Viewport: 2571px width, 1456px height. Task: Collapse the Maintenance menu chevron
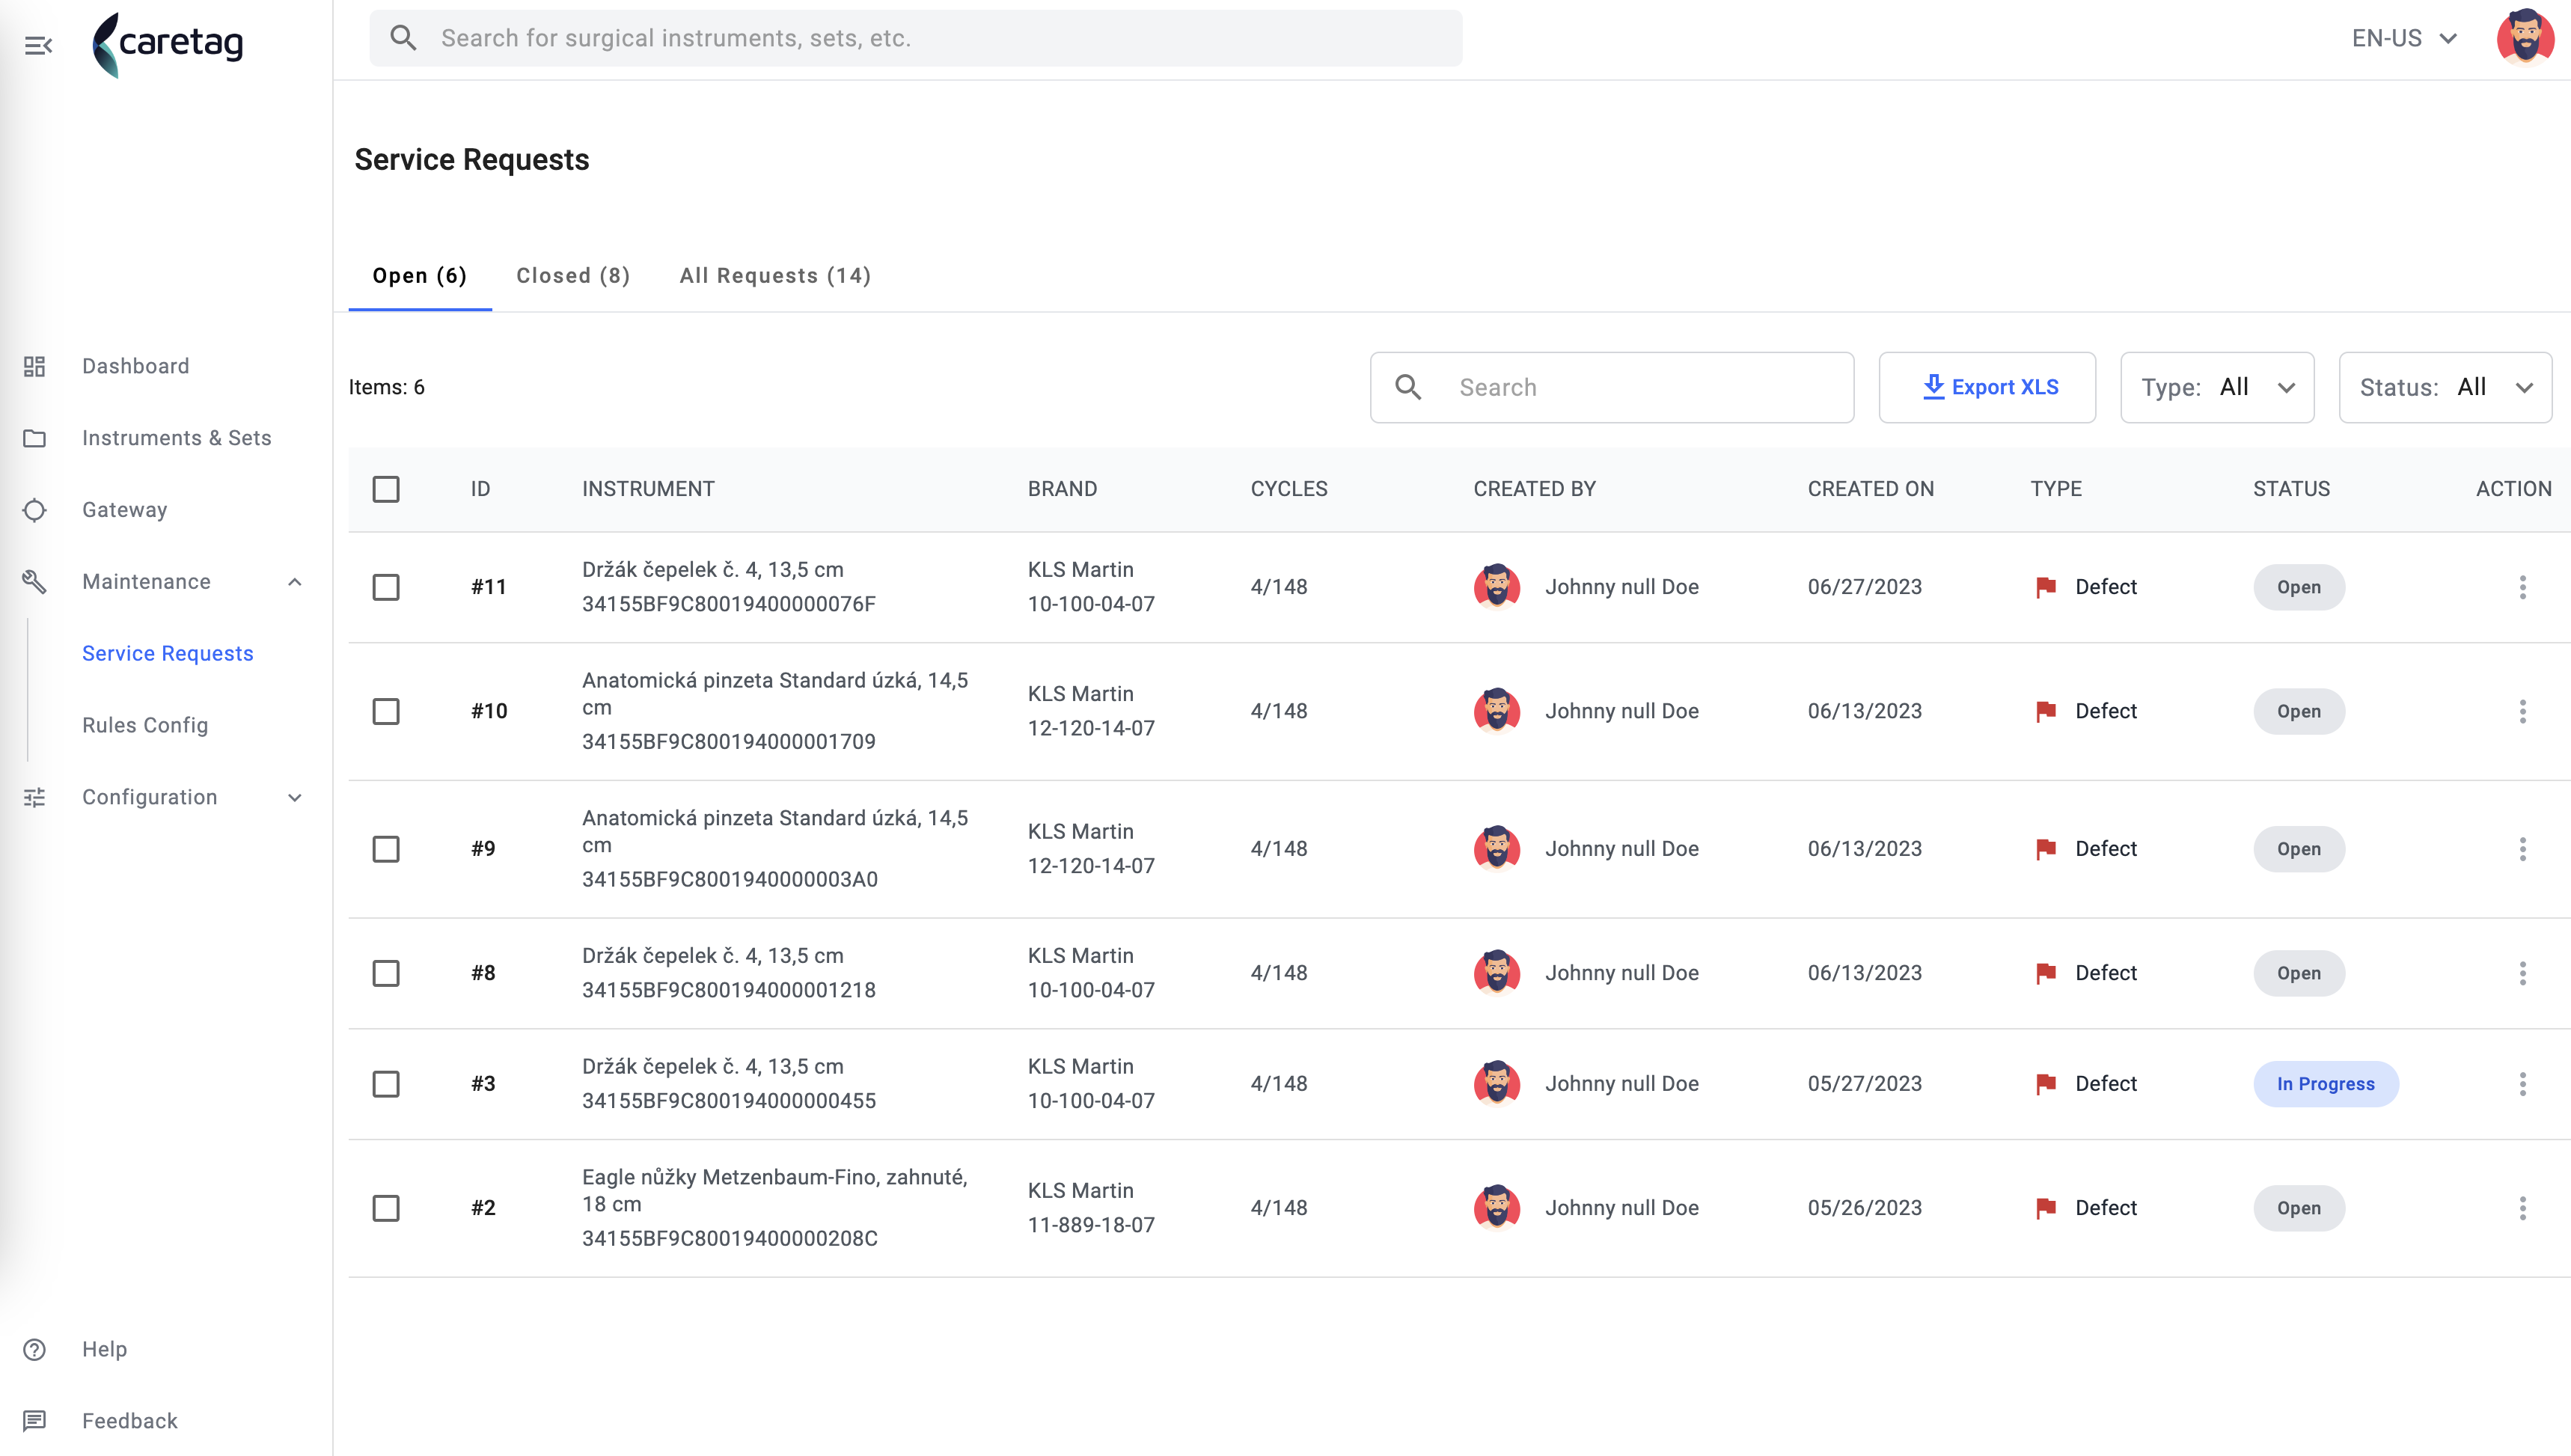(x=295, y=582)
